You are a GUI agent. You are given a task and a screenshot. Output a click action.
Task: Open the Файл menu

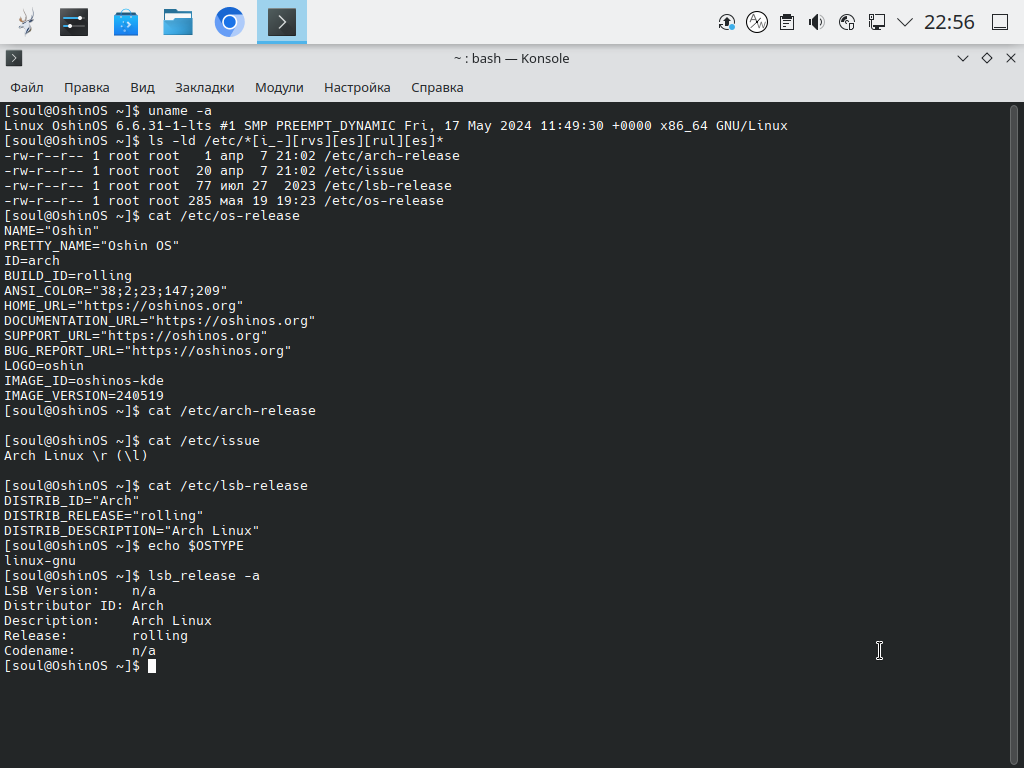[27, 88]
